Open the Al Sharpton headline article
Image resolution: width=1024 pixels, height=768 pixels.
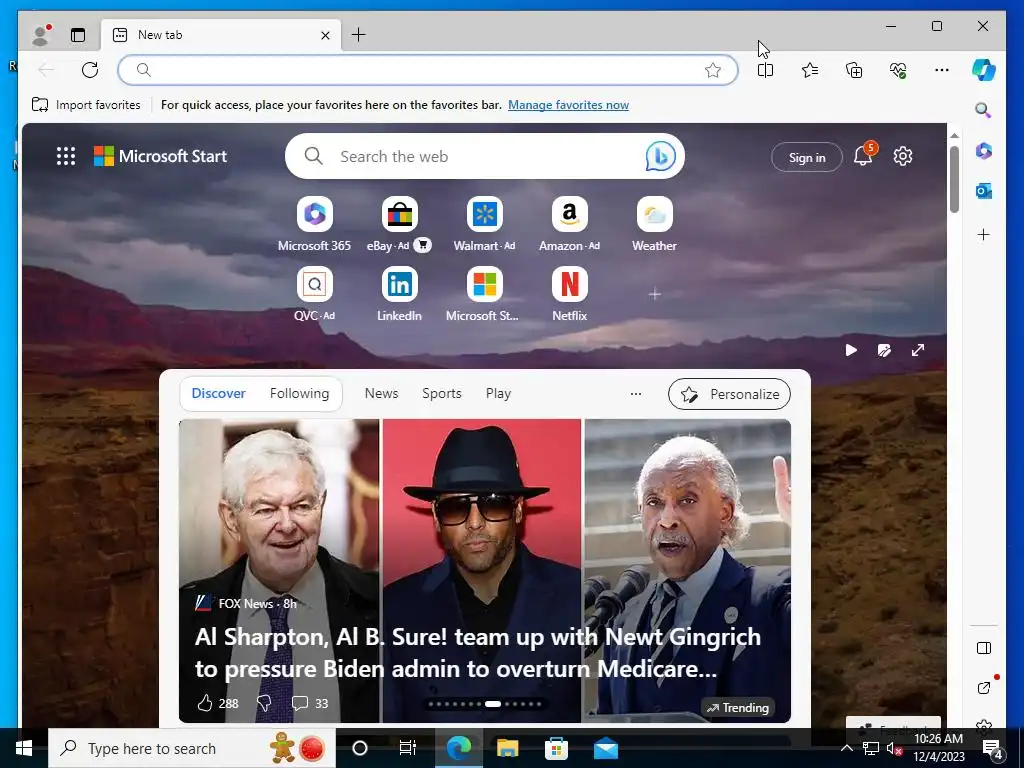478,652
